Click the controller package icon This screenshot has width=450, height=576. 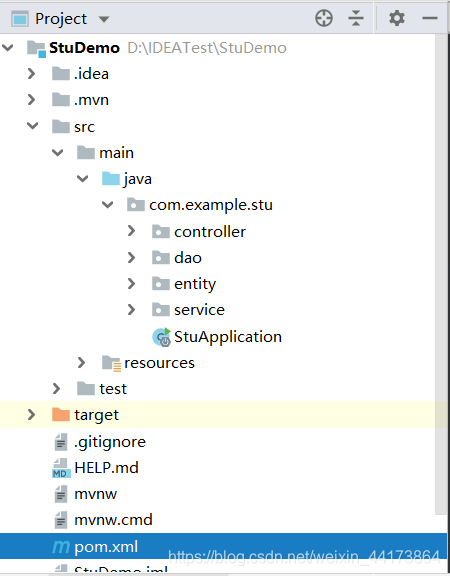(161, 231)
